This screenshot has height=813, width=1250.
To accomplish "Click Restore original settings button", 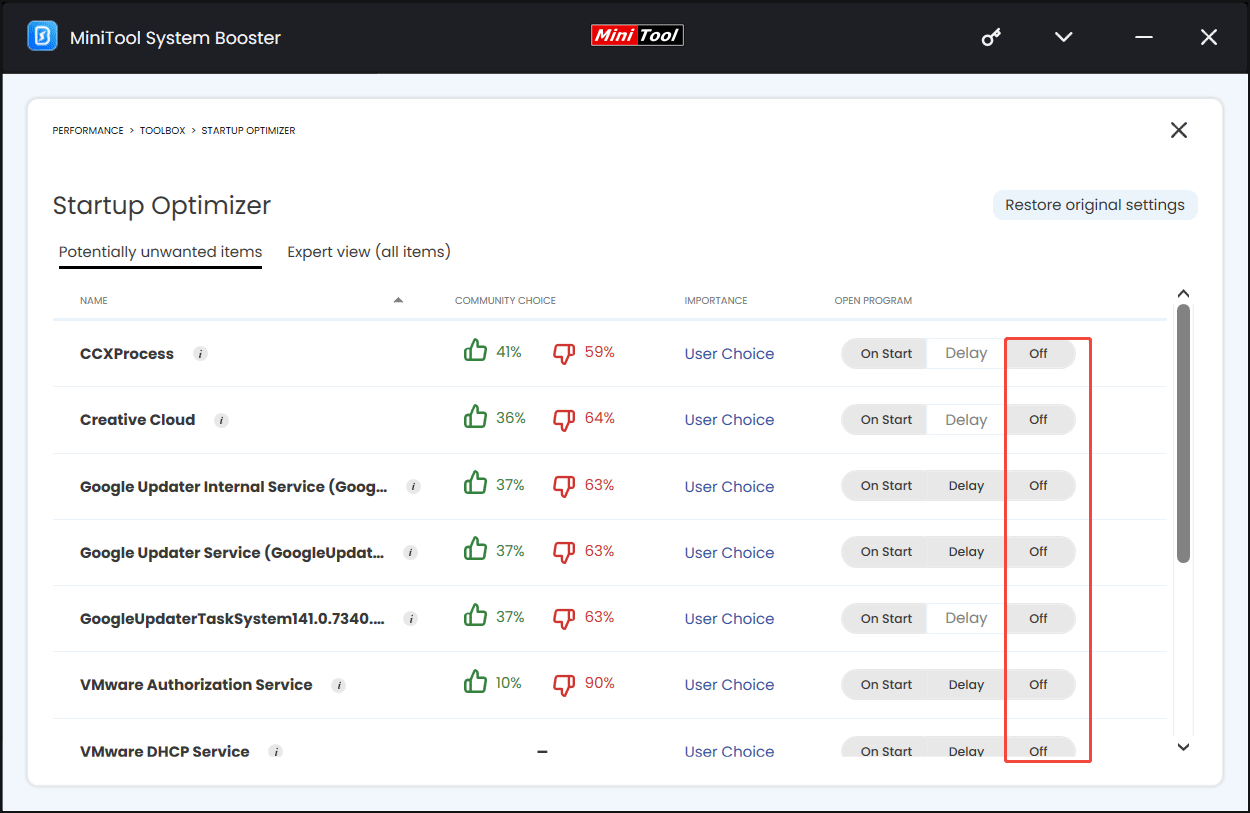I will [1095, 205].
